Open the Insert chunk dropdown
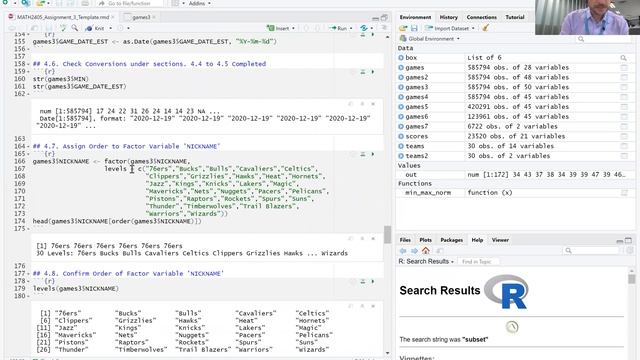 [x=281, y=28]
